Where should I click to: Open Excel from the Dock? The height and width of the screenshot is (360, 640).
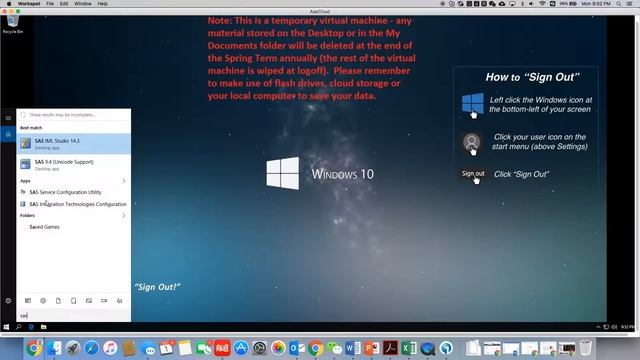(x=409, y=348)
